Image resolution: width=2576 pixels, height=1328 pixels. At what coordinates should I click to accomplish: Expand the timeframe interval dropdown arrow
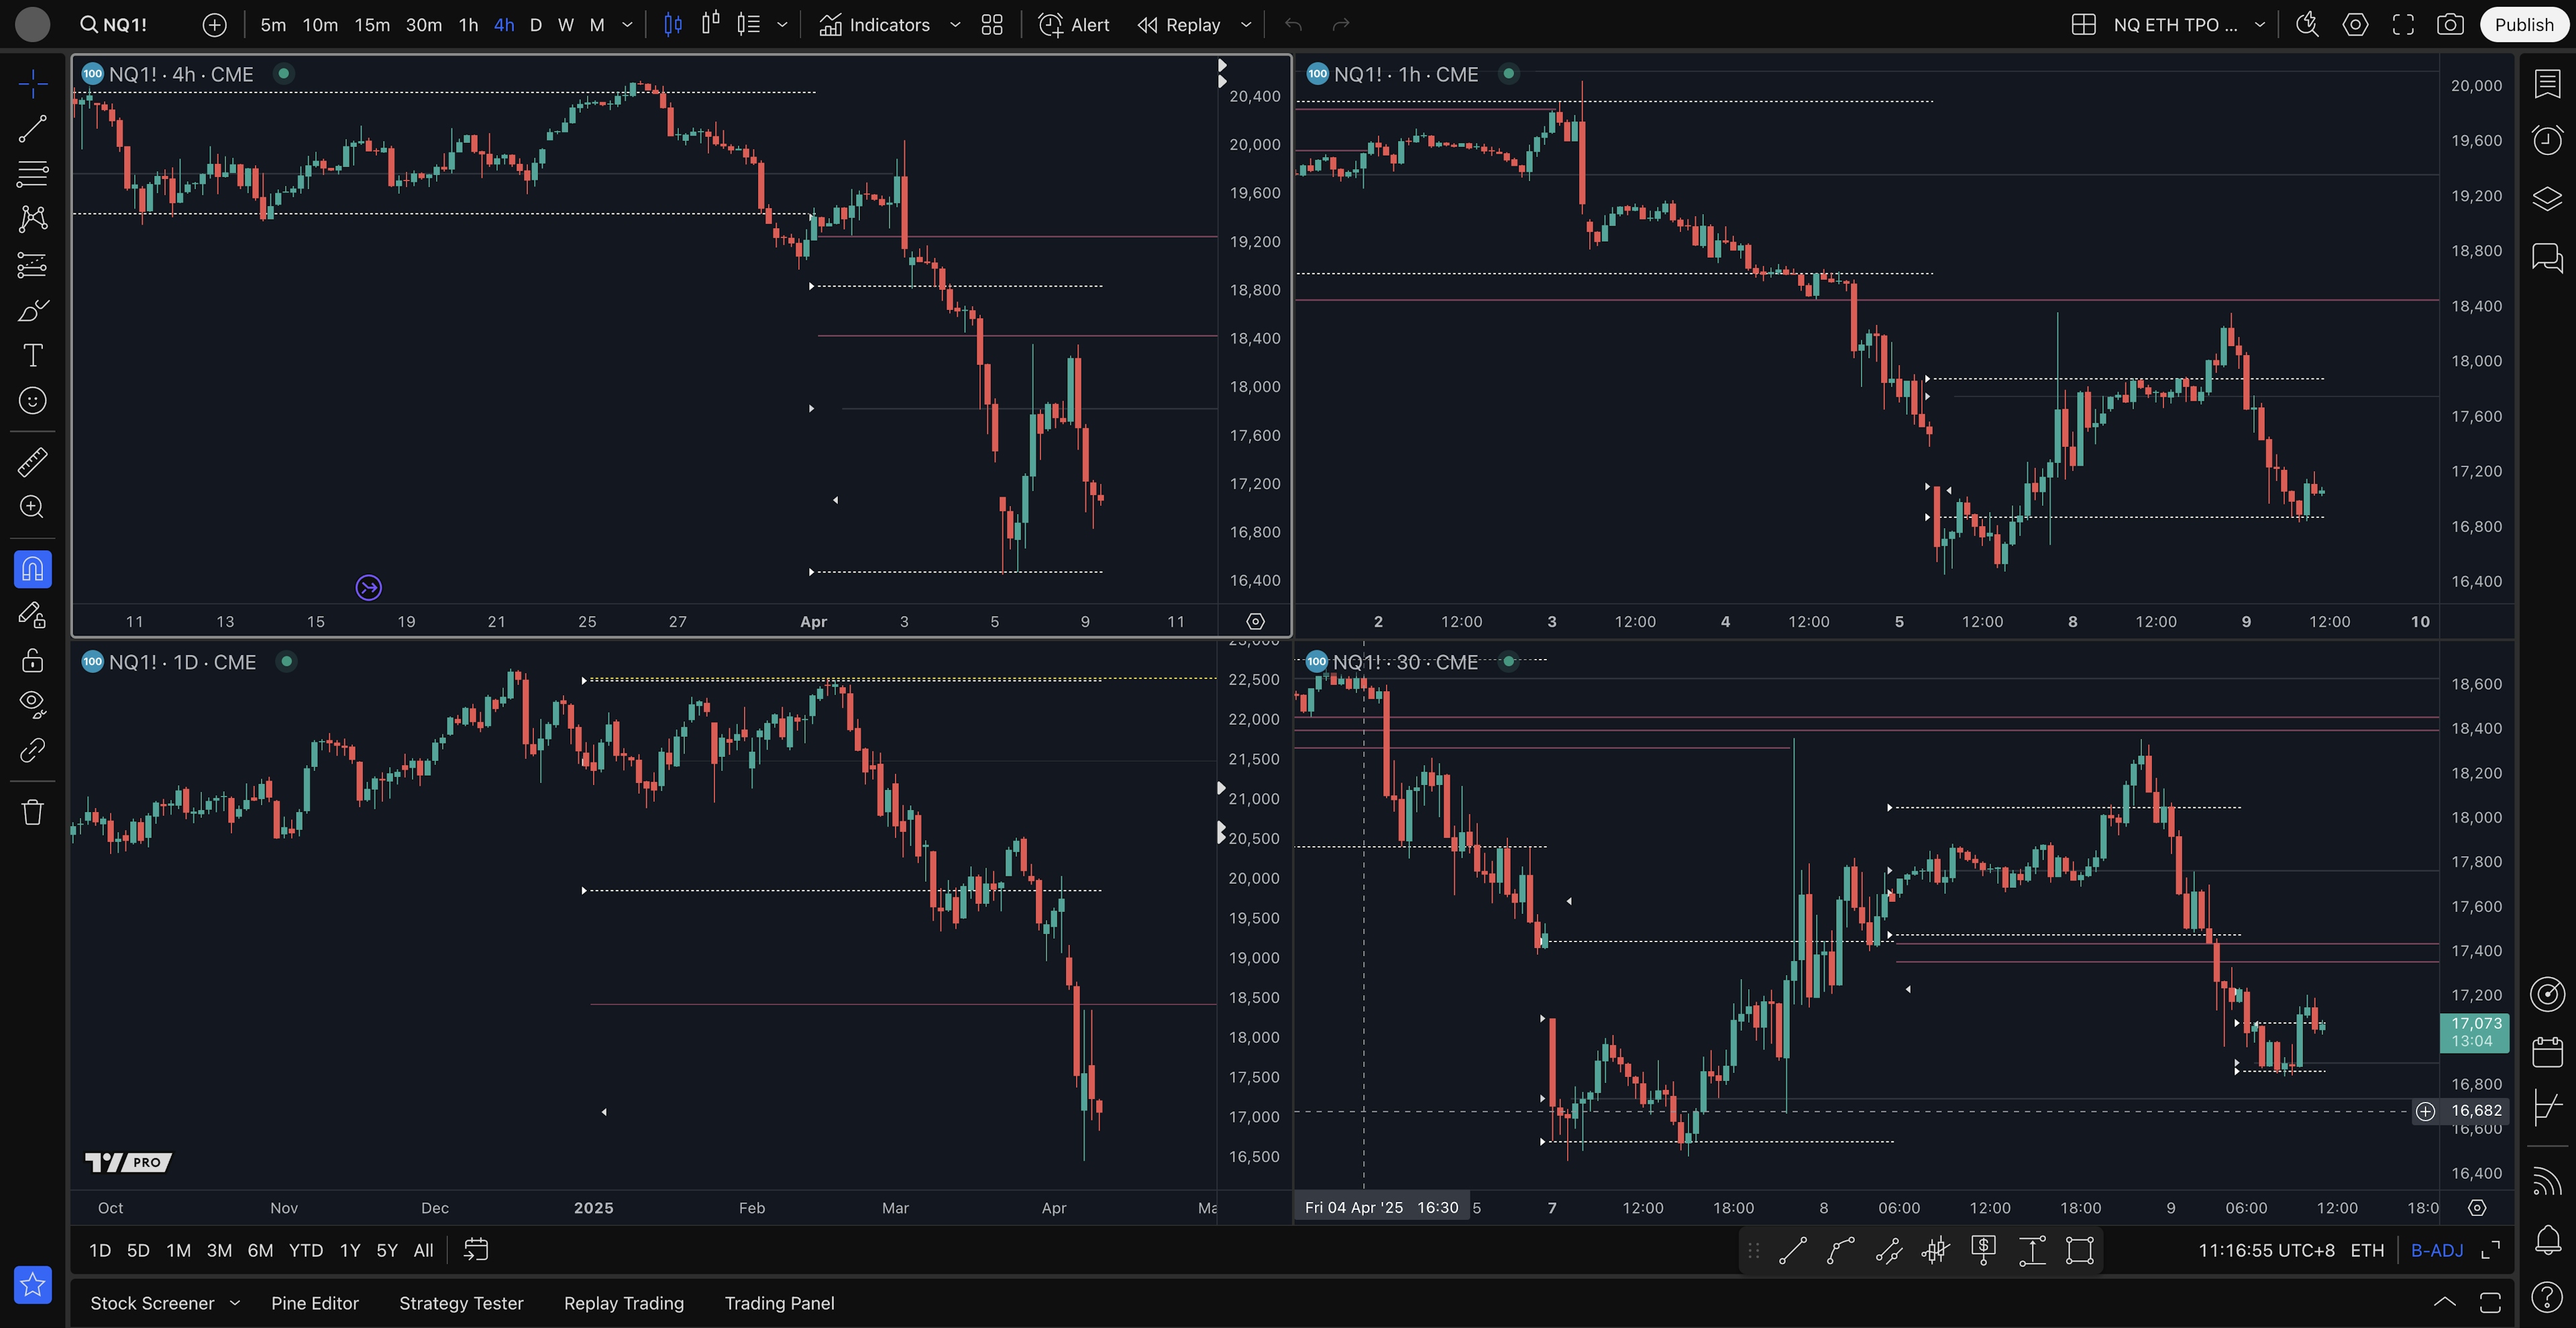[627, 25]
